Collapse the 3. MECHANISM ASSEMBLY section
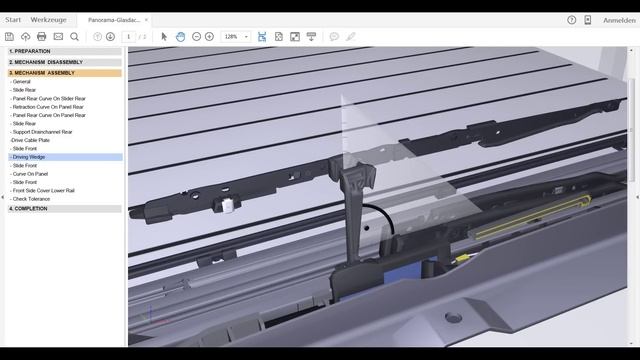Screen dimensions: 640x360 click(x=64, y=73)
